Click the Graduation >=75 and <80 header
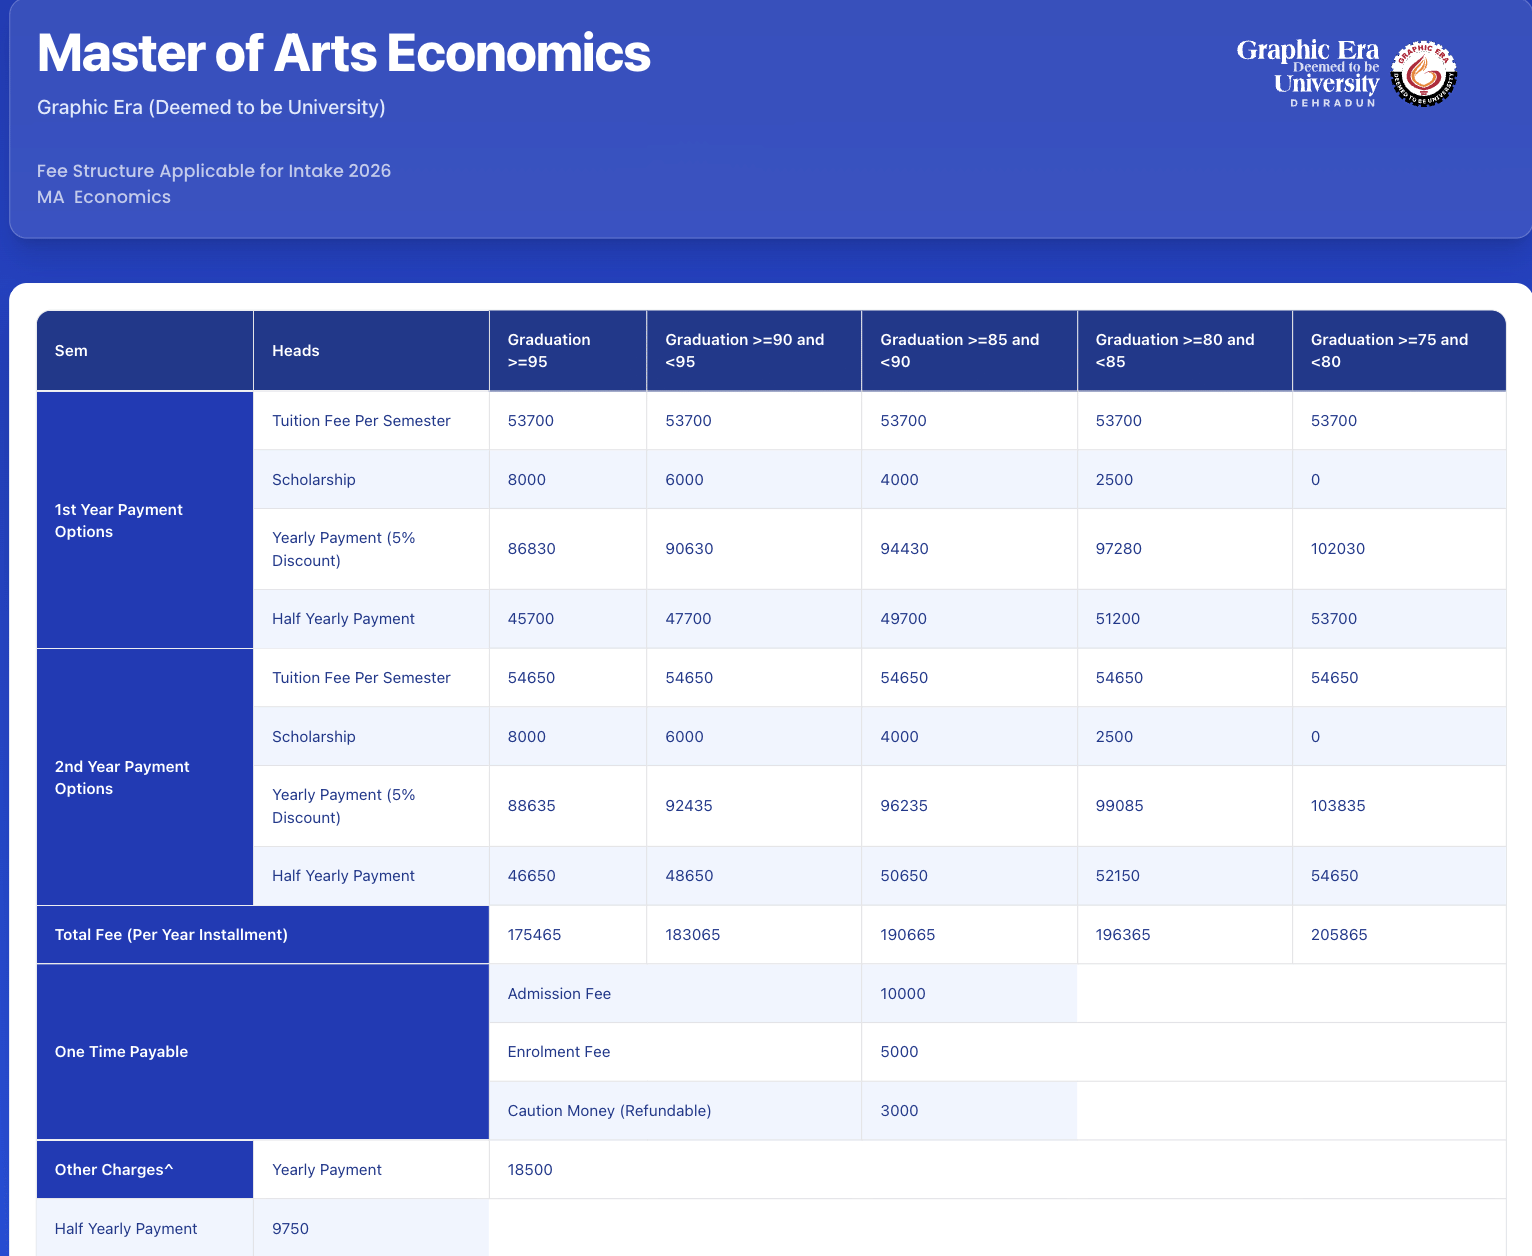 point(1389,351)
